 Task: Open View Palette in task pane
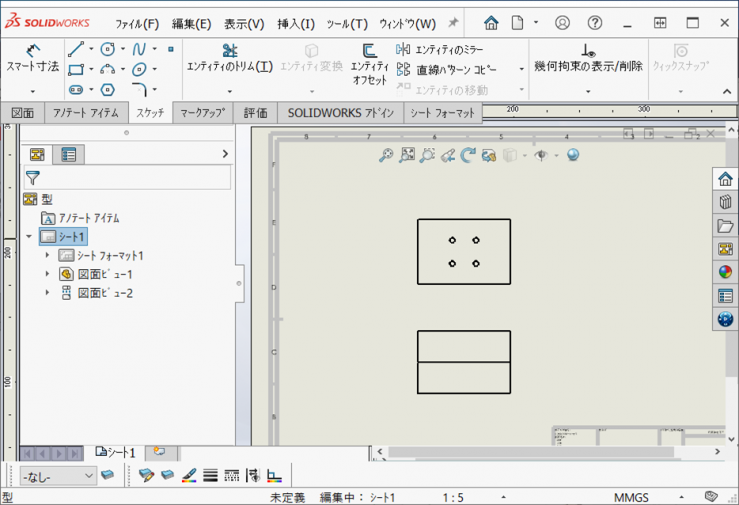point(725,249)
